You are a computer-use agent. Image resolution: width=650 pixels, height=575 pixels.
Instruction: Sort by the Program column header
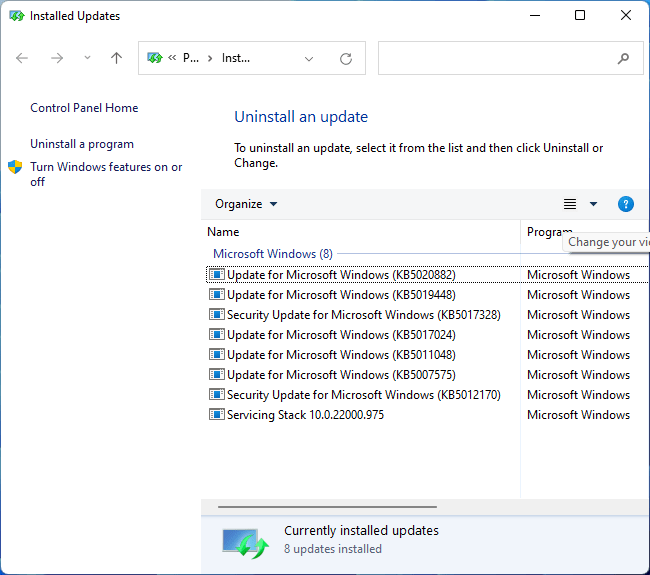point(549,232)
